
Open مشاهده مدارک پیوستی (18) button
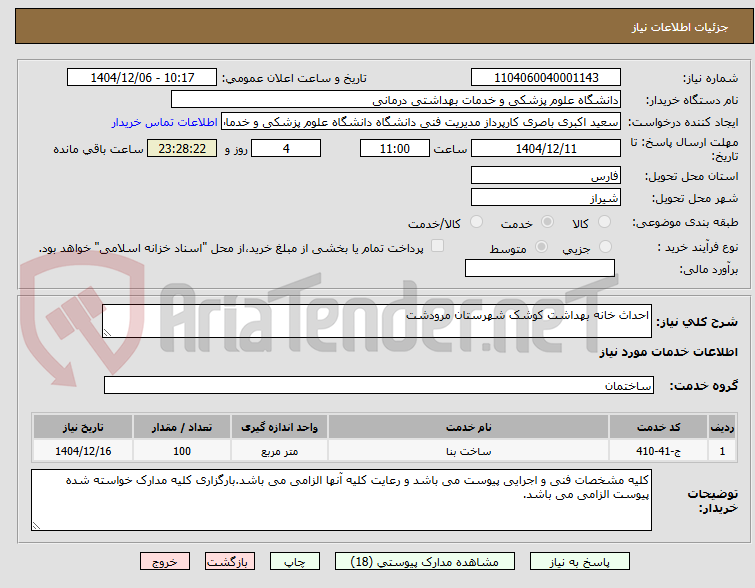[x=425, y=562]
